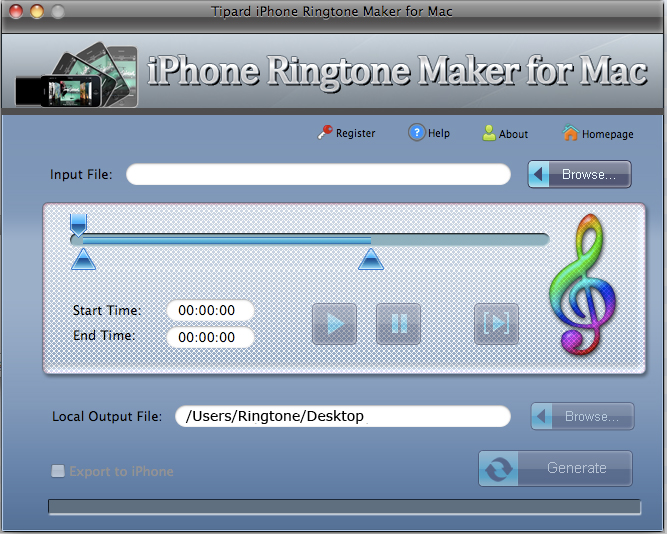This screenshot has width=667, height=534.
Task: Click the Play button
Action: [334, 324]
